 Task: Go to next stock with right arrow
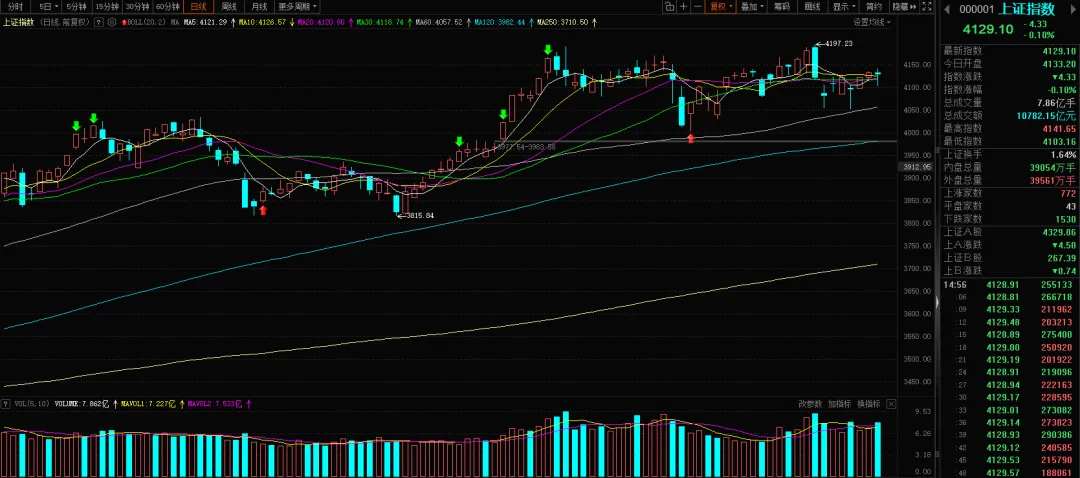point(1071,9)
